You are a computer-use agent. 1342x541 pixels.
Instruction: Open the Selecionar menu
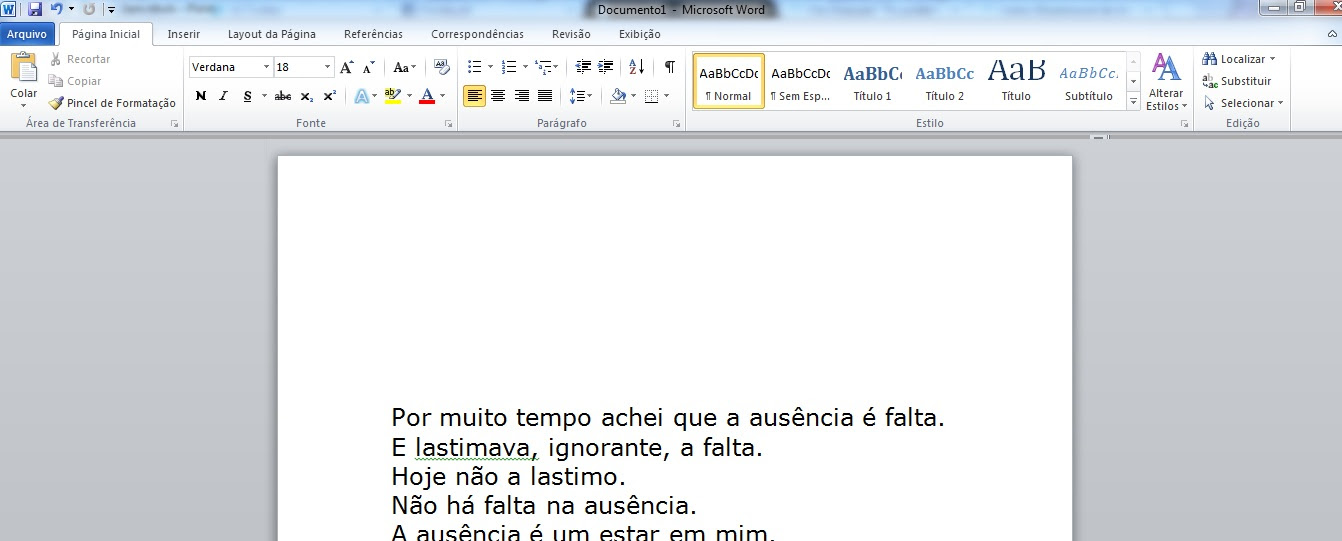[x=1243, y=103]
